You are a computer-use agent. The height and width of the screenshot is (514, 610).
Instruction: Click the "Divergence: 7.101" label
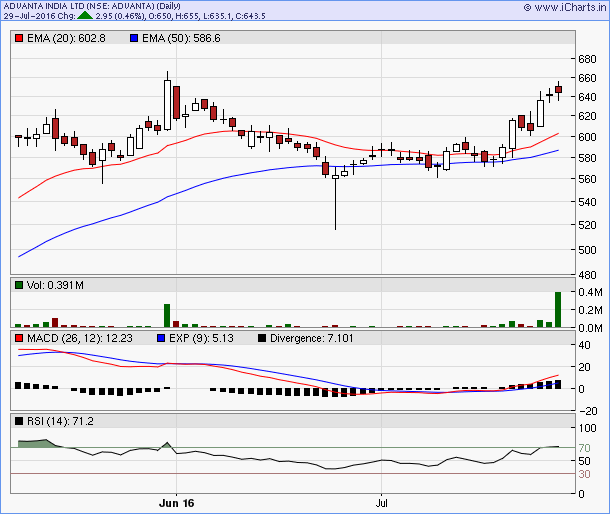click(312, 338)
